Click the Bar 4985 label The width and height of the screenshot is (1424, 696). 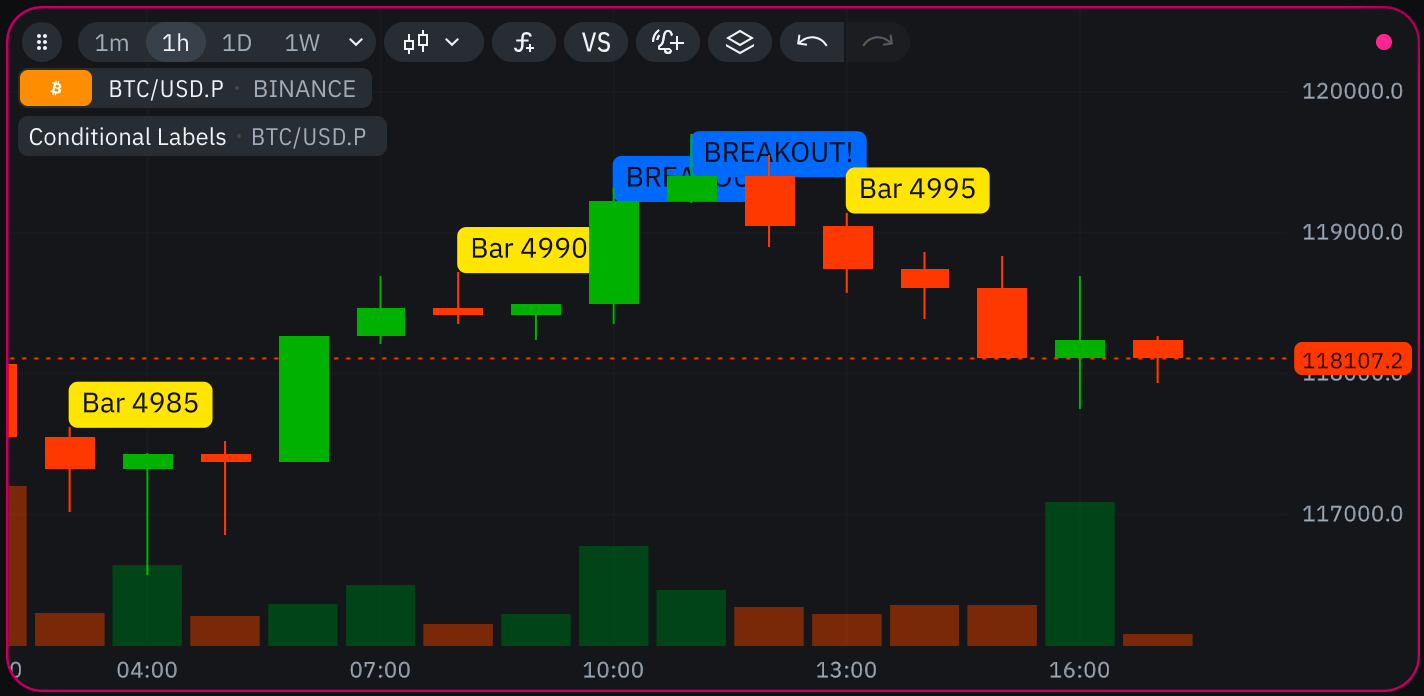pos(141,404)
